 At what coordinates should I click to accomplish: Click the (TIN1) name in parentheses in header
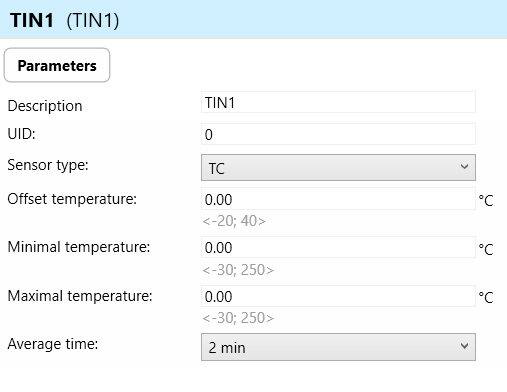tap(93, 21)
